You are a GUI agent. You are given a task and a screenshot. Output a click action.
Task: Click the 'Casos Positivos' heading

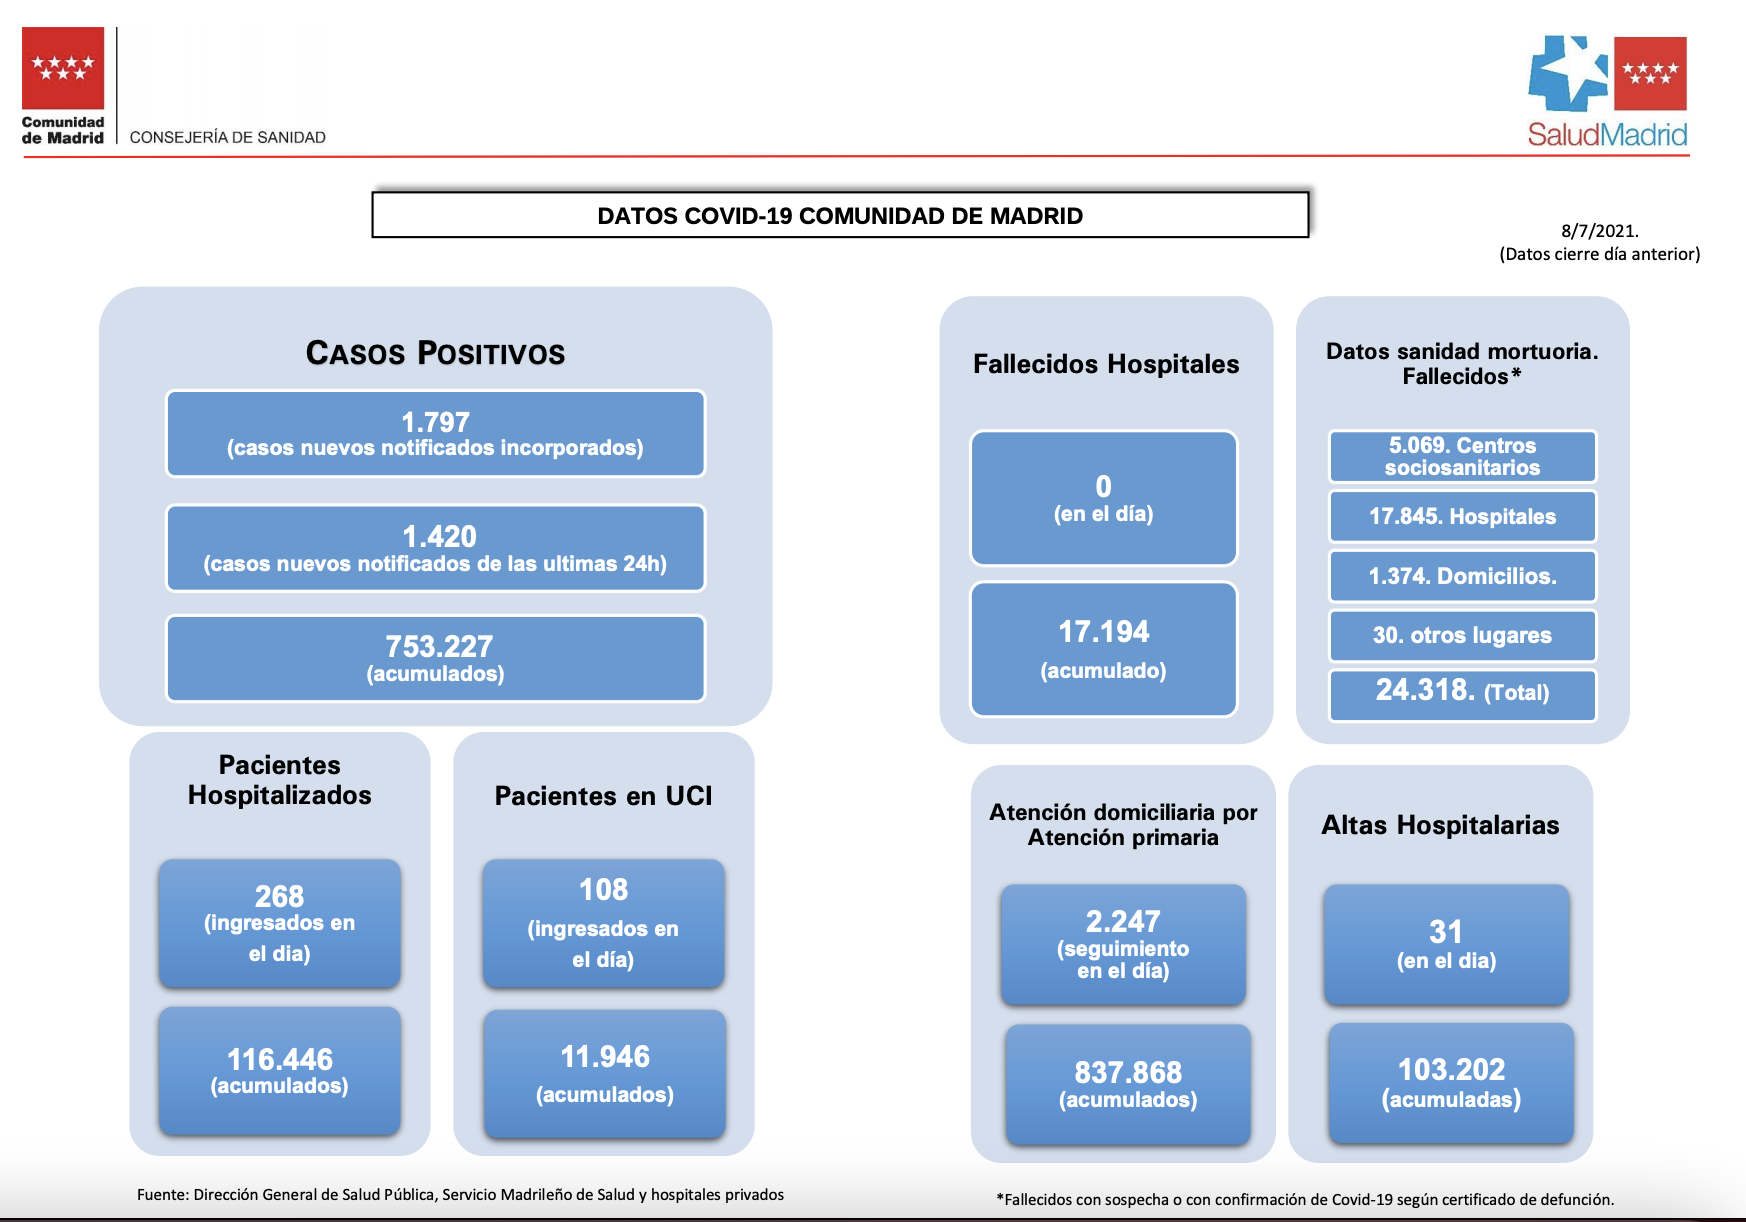tap(435, 353)
